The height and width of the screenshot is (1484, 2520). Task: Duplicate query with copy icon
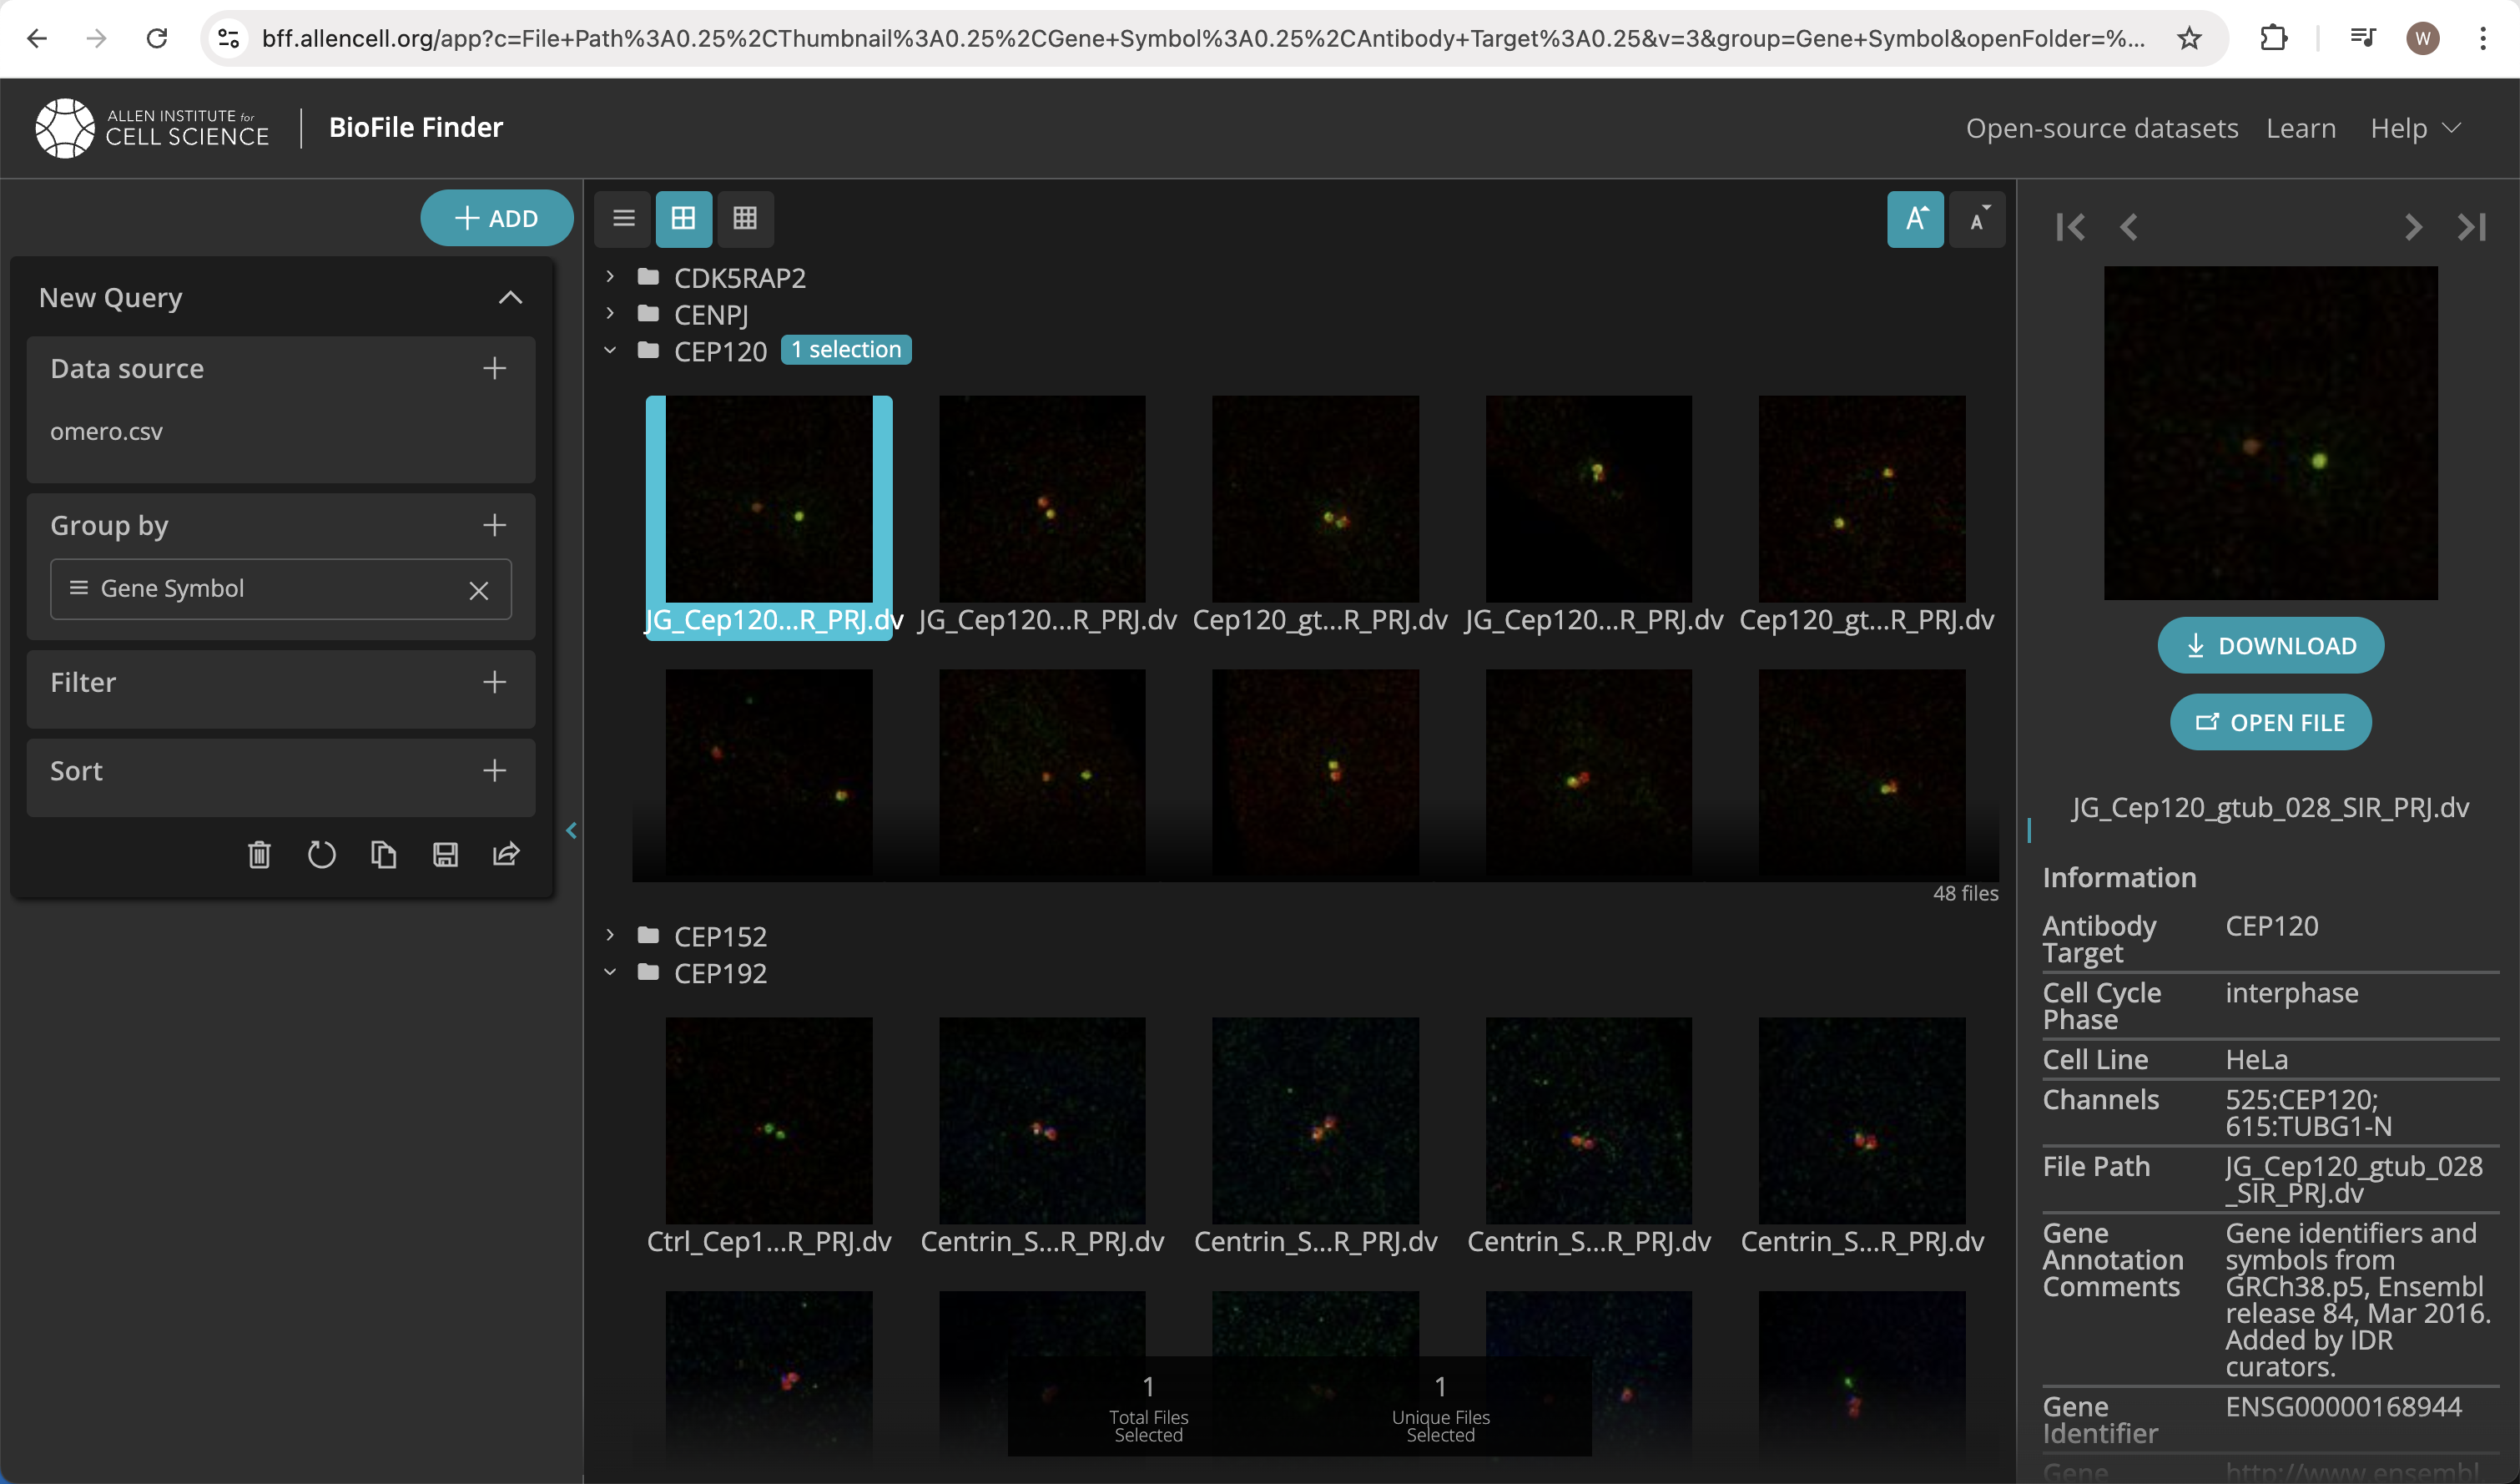[x=383, y=854]
